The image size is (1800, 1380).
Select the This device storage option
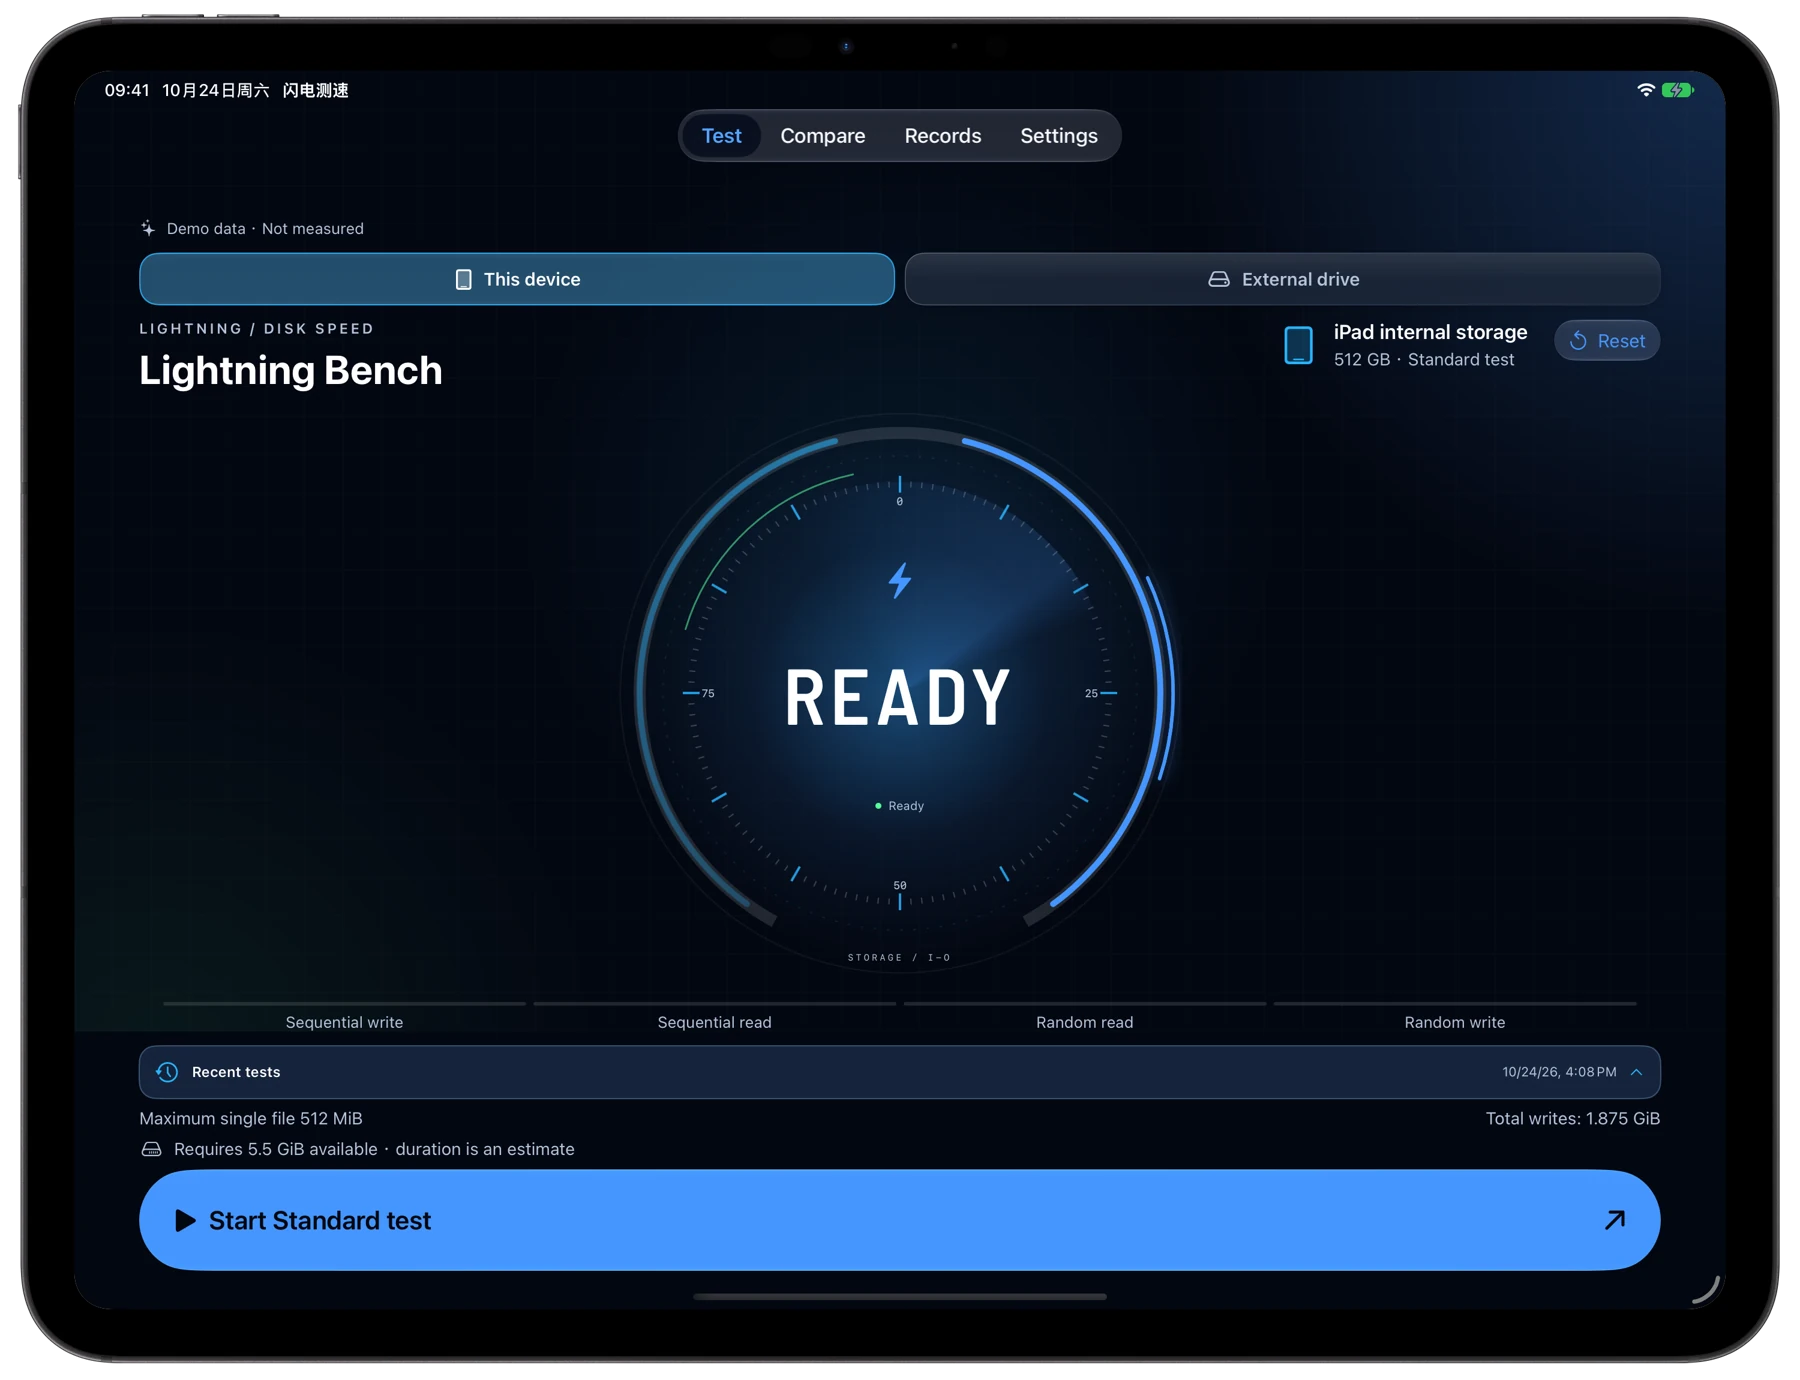click(517, 279)
